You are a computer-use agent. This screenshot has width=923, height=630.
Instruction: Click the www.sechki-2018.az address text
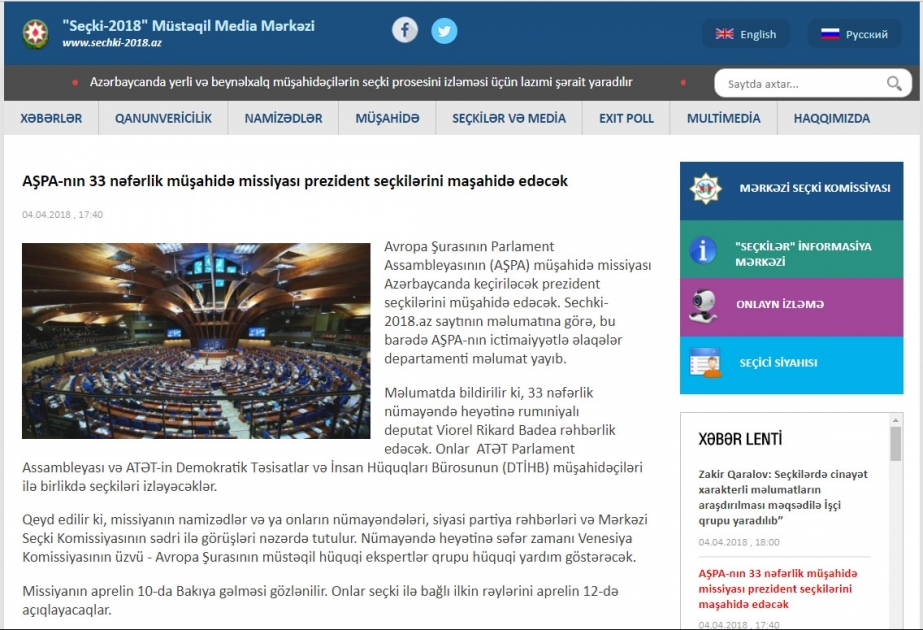tap(112, 43)
